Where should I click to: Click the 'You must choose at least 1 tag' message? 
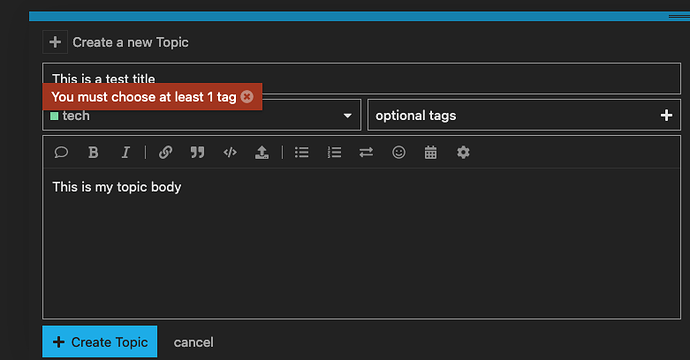tap(143, 97)
